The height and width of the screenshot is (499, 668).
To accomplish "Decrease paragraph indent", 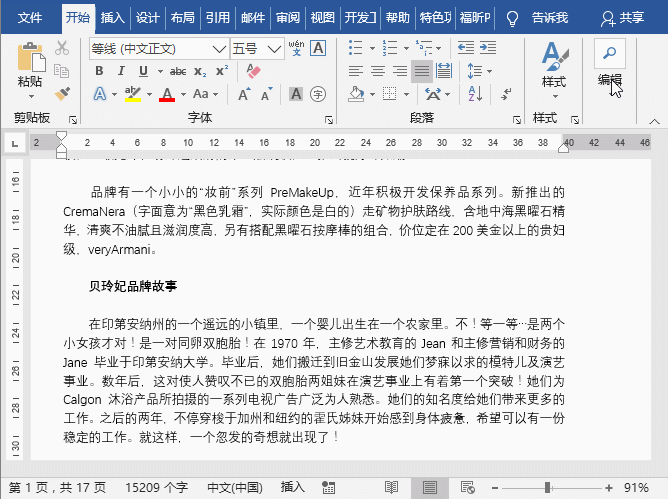I will tap(466, 48).
